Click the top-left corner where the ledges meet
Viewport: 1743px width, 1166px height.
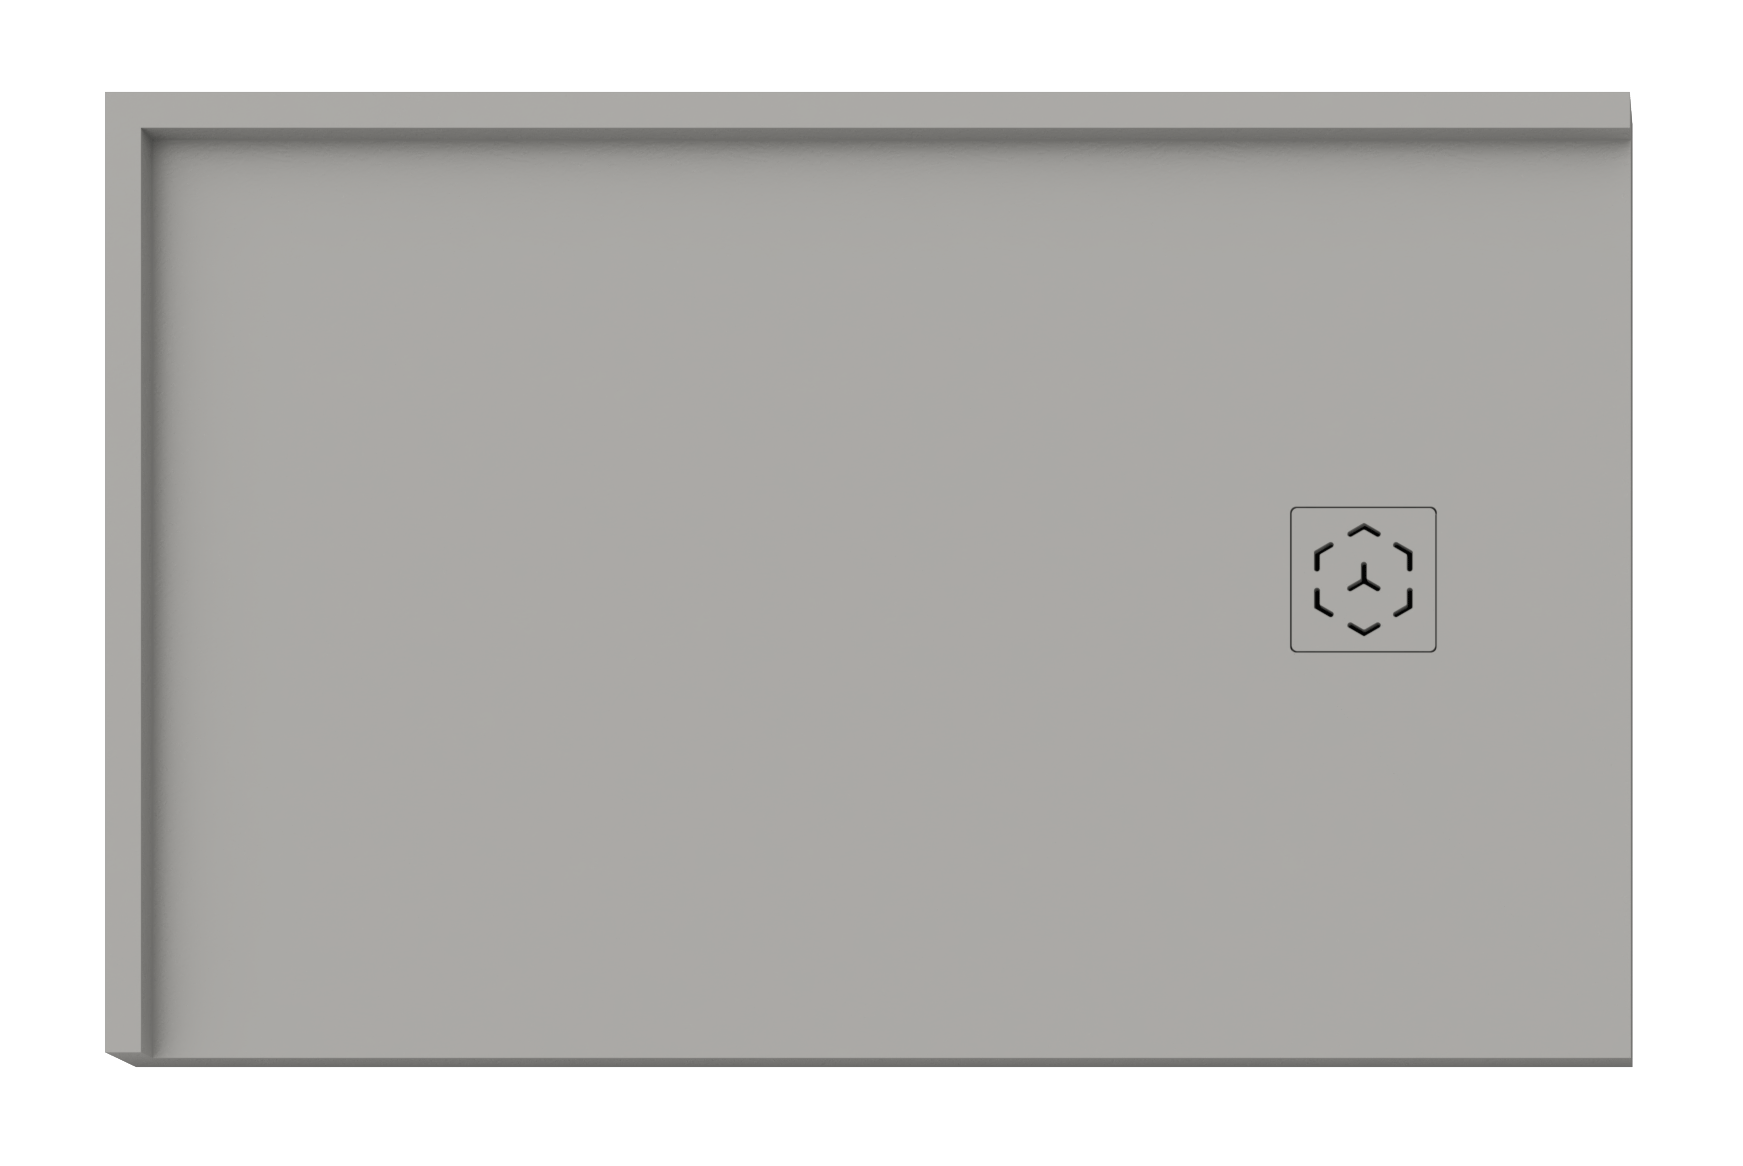(x=123, y=110)
